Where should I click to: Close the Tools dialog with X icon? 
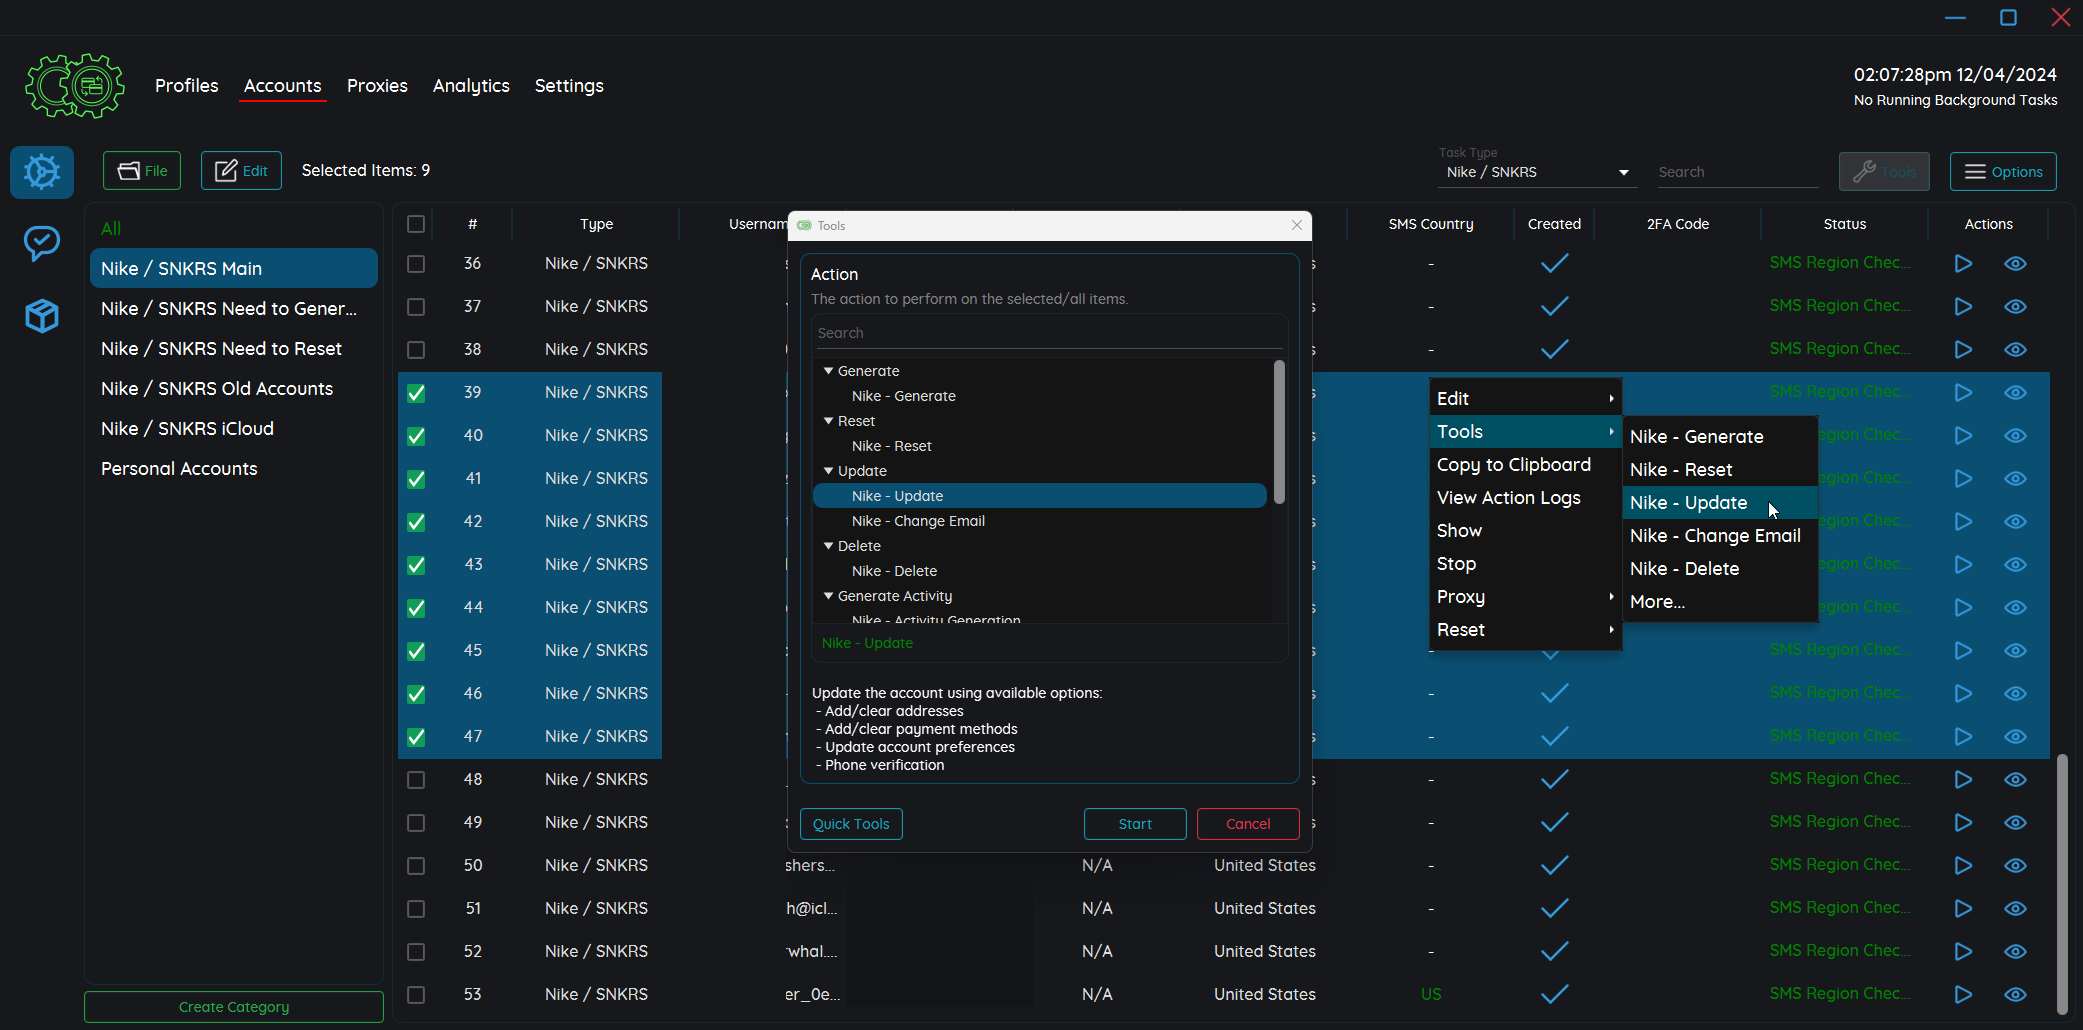click(1297, 225)
